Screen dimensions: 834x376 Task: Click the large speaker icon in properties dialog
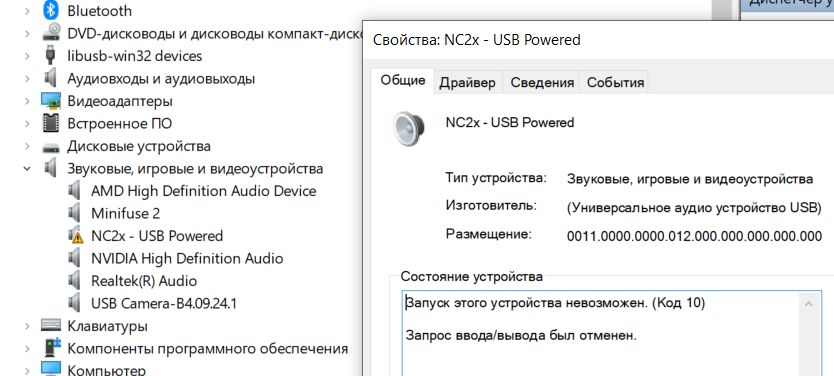point(408,128)
